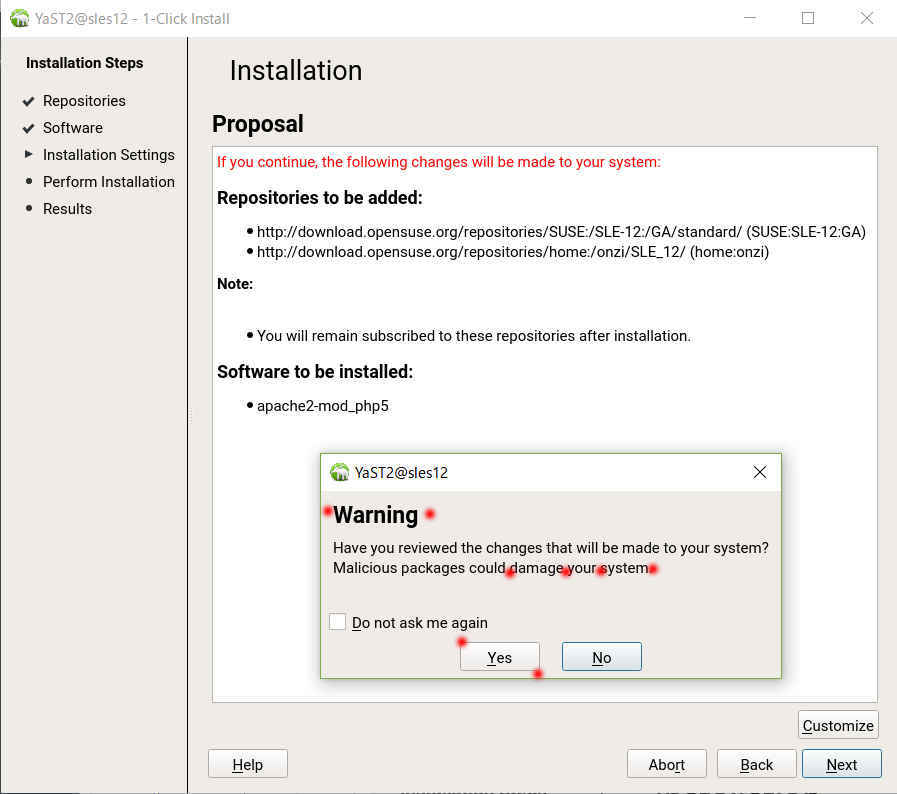
Task: Close the YaST2@sles12 warning dialog
Action: [760, 472]
